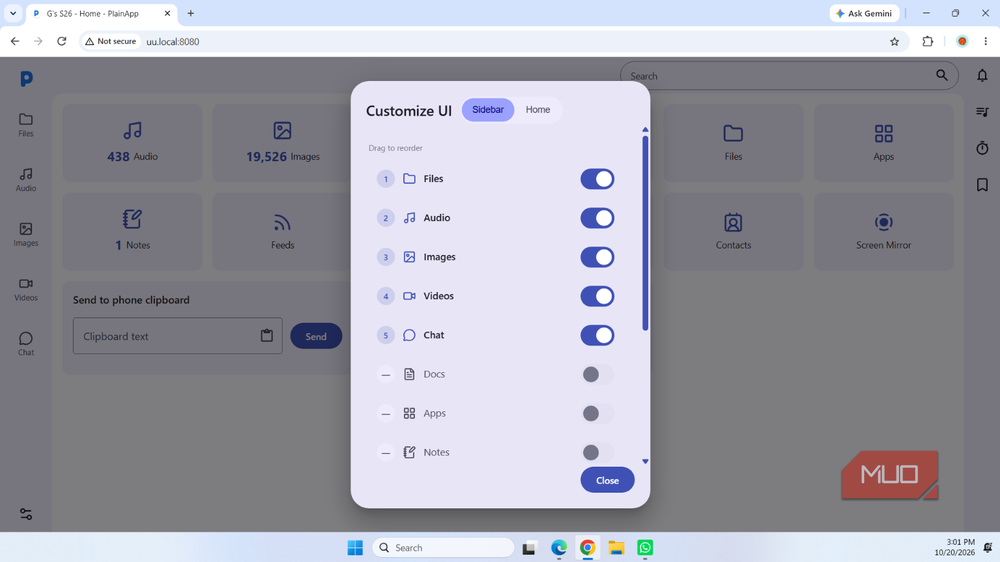Click the PlainApp logo icon
The image size is (1000, 562).
click(26, 78)
